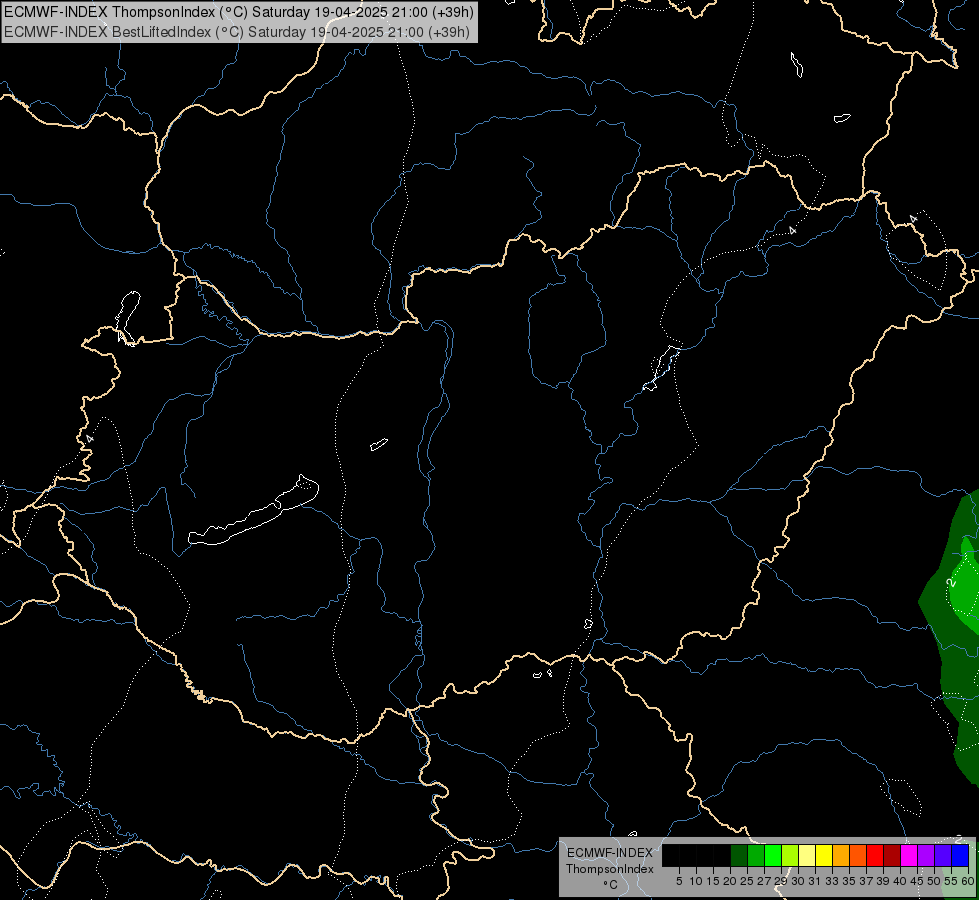The image size is (979, 900).
Task: Click the legend tick label '50'
Action: pyautogui.click(x=934, y=881)
